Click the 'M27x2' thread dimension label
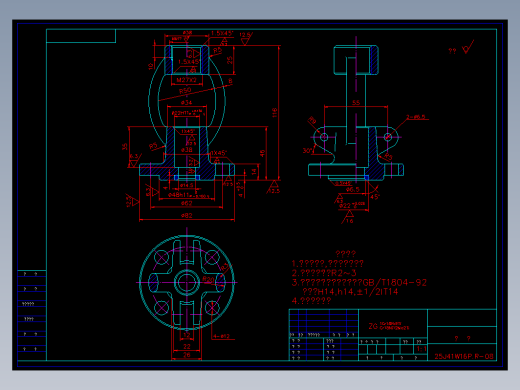The image size is (520, 390). point(186,80)
